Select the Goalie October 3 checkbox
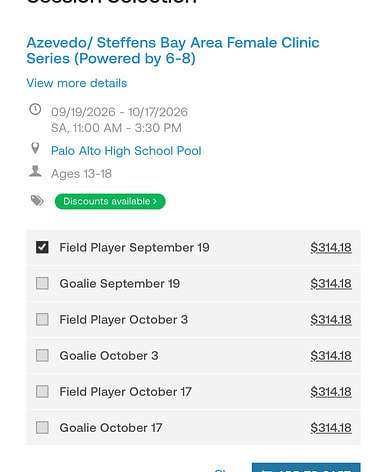387x472 pixels. point(42,355)
